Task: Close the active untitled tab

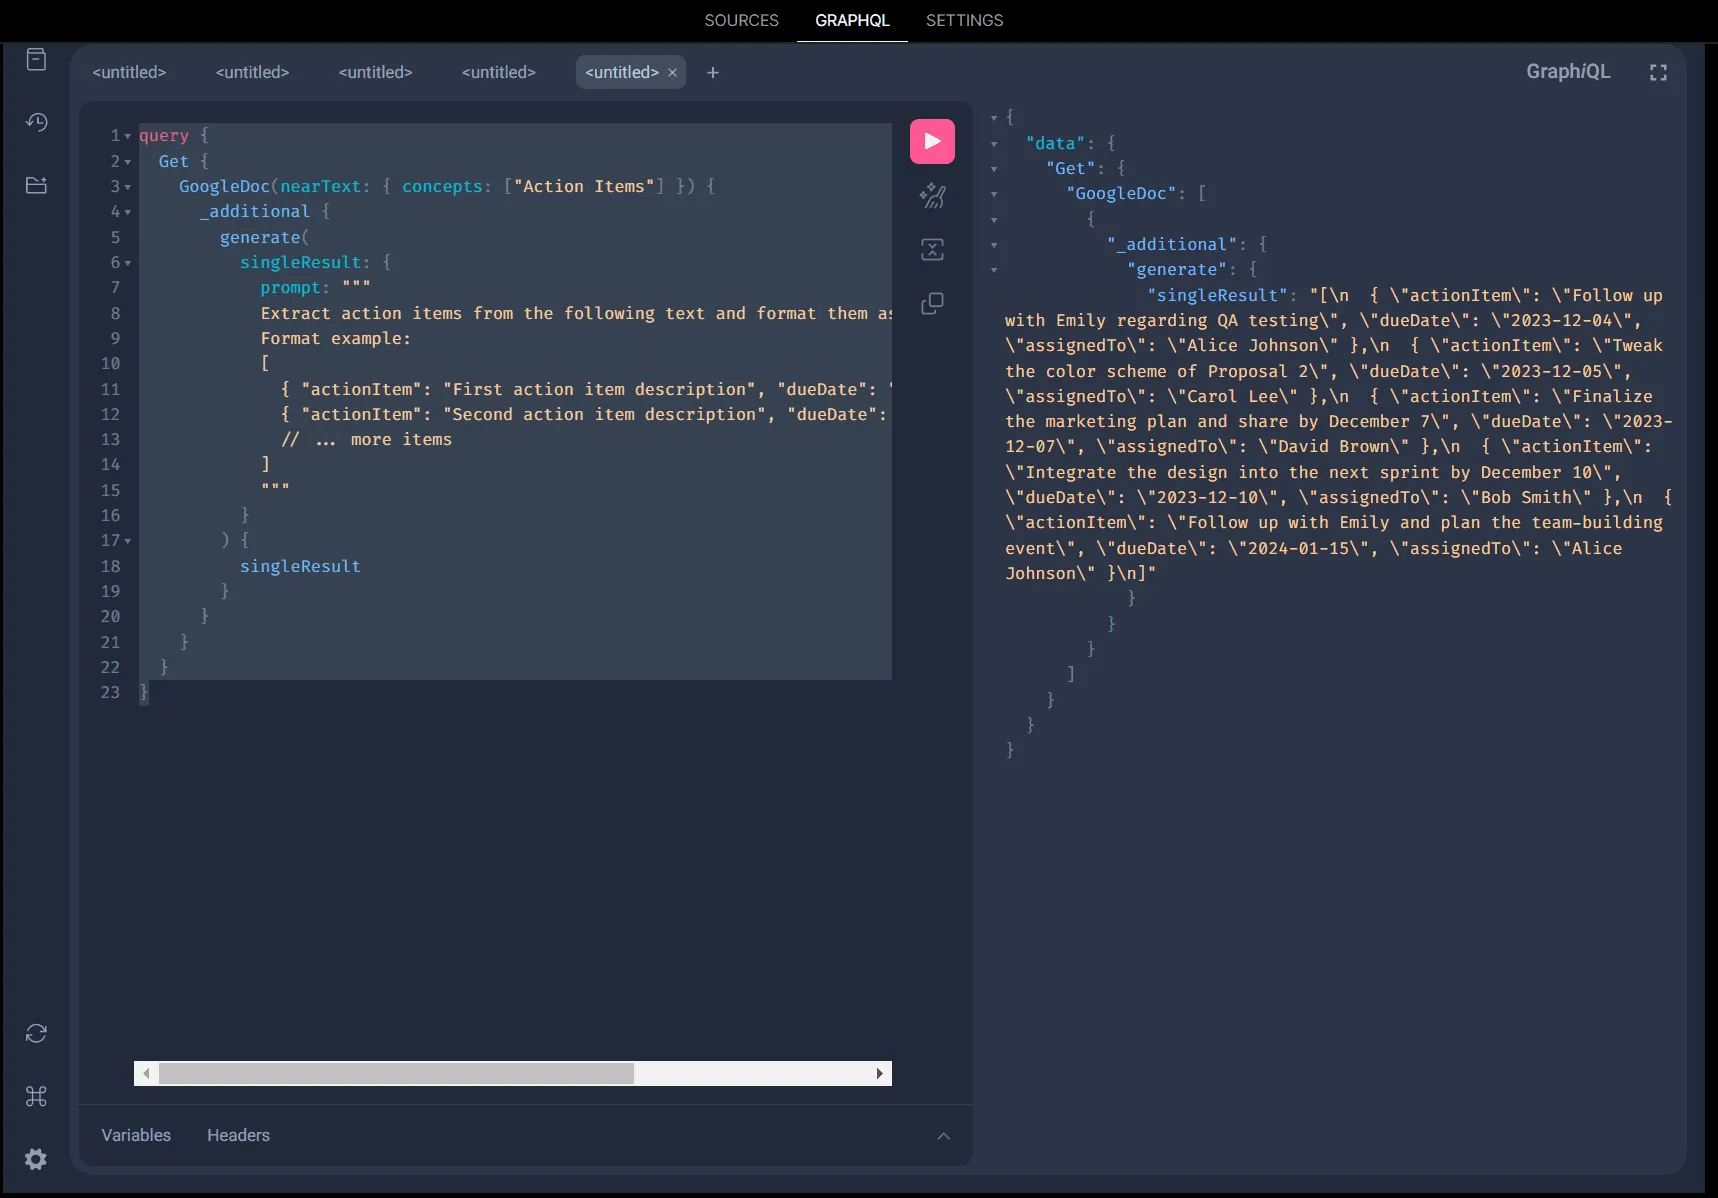Action: [x=672, y=72]
